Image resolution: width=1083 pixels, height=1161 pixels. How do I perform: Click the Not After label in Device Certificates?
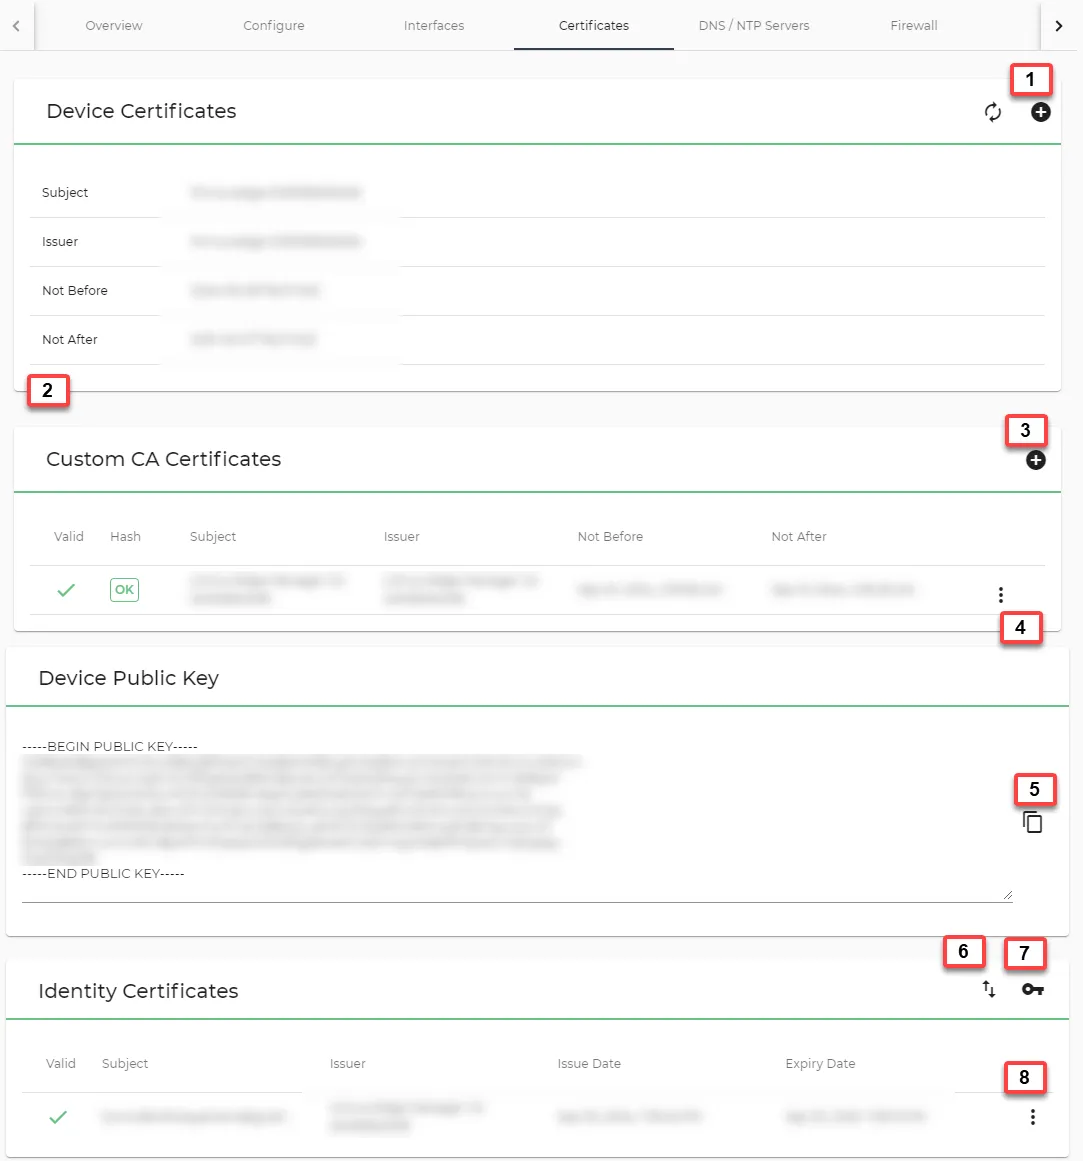click(70, 339)
